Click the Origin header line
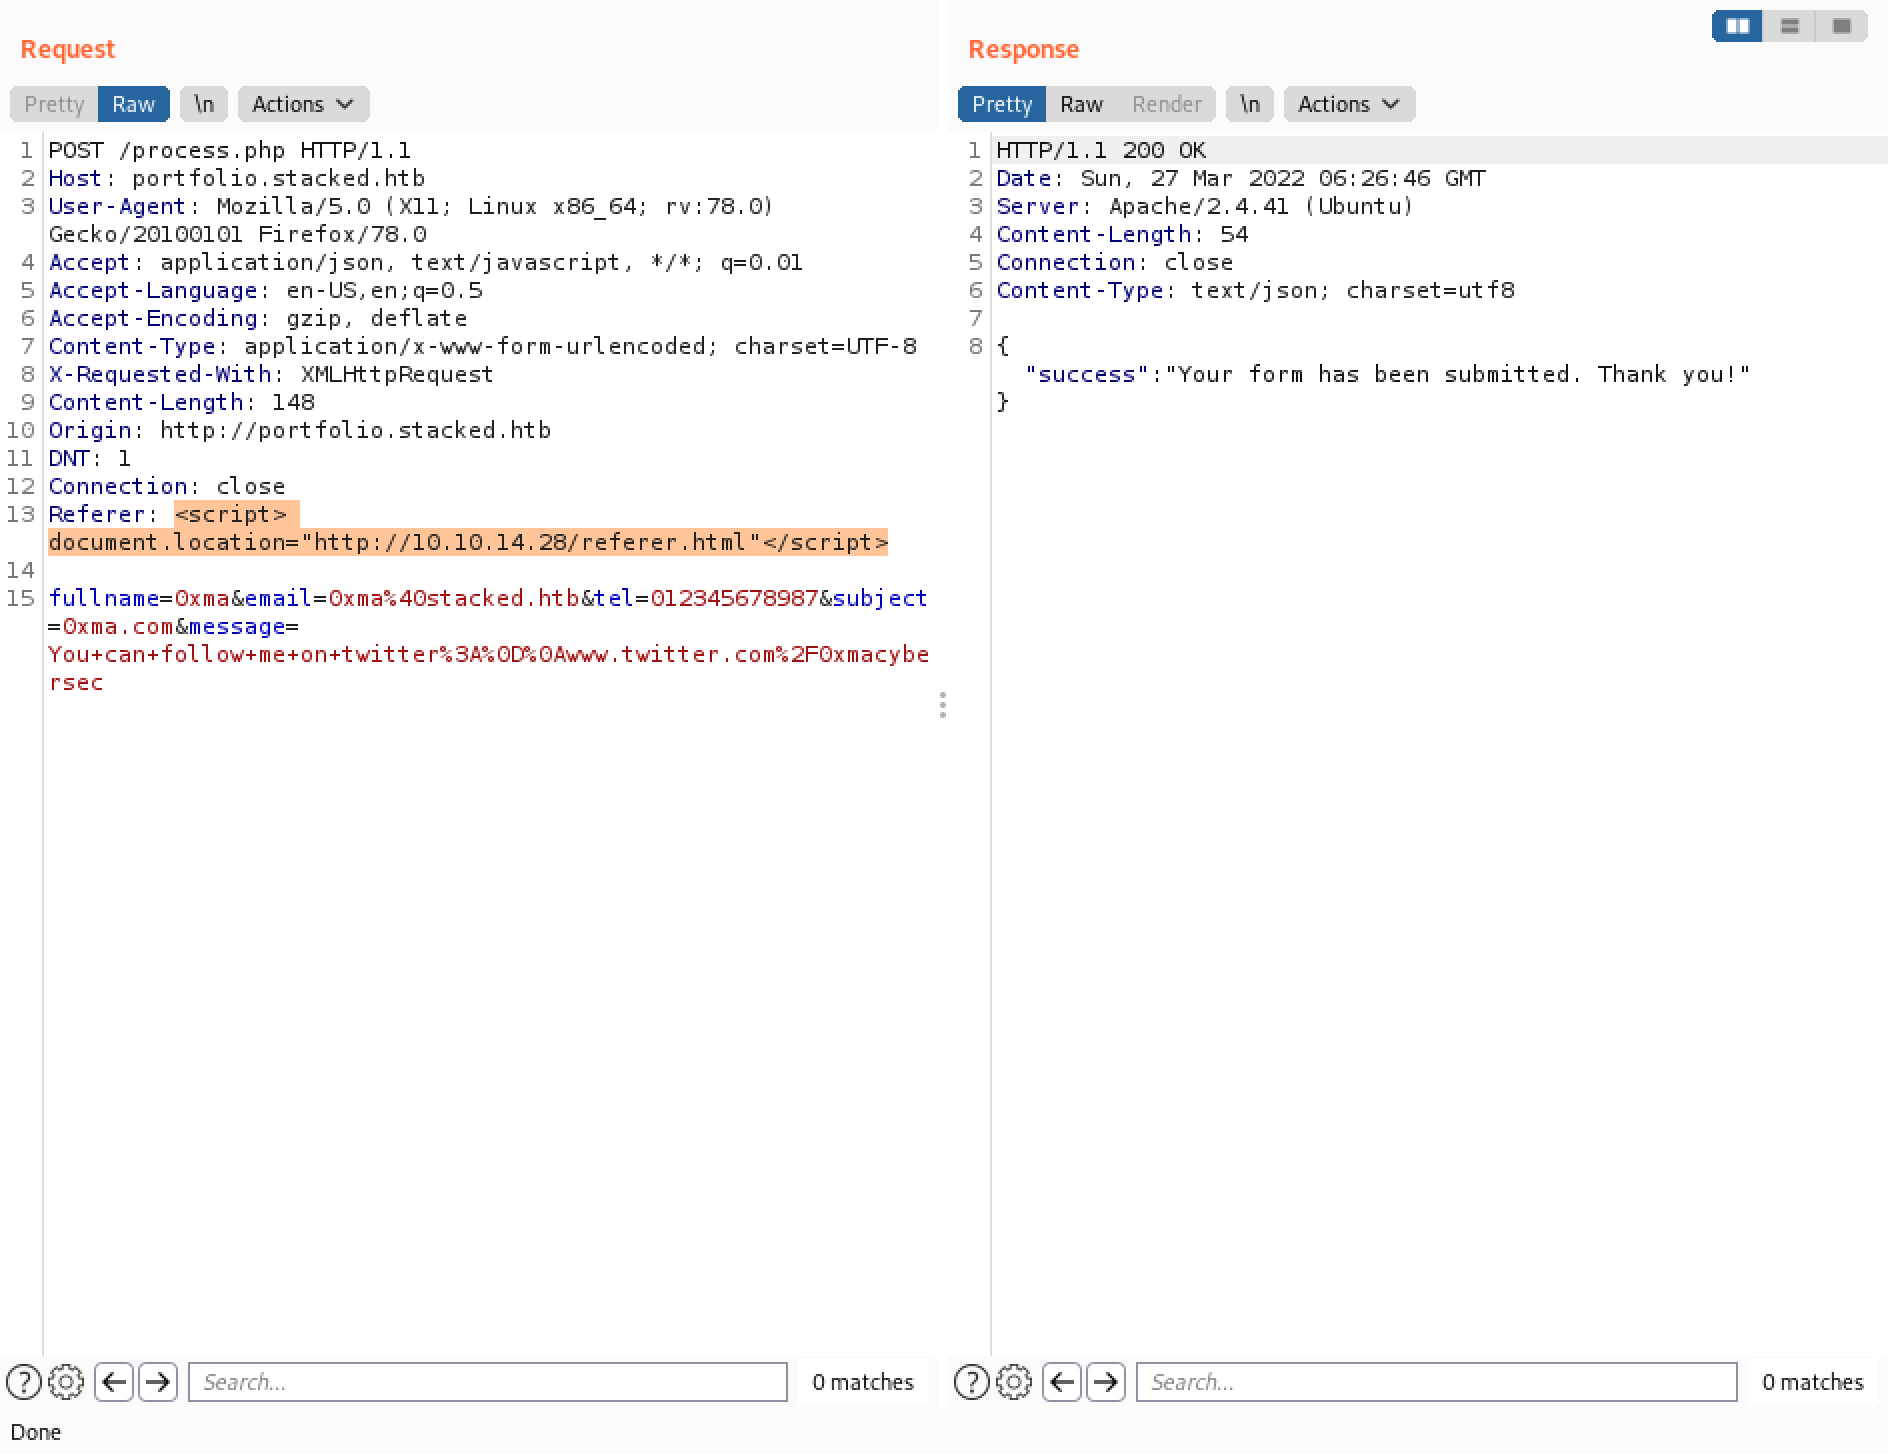The height and width of the screenshot is (1454, 1888). pyautogui.click(x=300, y=430)
